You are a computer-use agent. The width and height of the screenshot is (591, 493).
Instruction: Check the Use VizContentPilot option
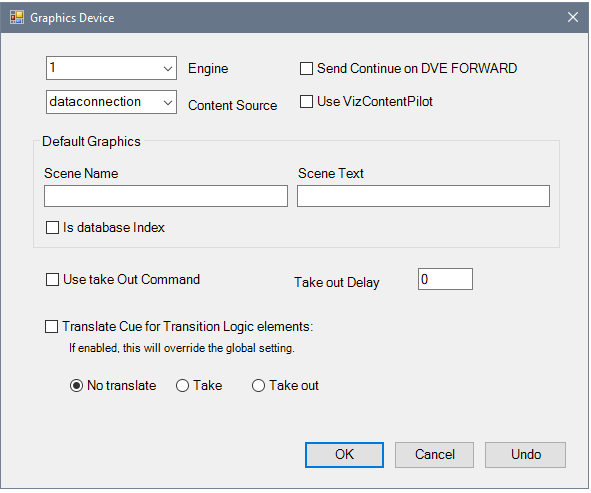[x=306, y=102]
